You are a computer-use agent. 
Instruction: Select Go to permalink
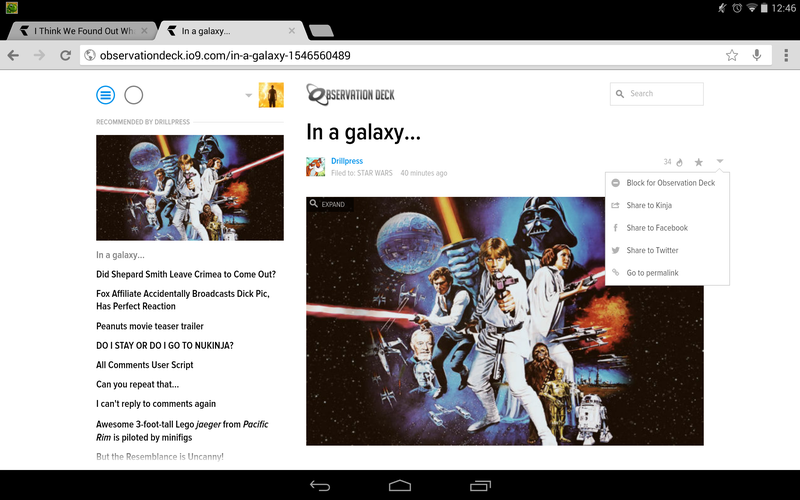point(667,272)
